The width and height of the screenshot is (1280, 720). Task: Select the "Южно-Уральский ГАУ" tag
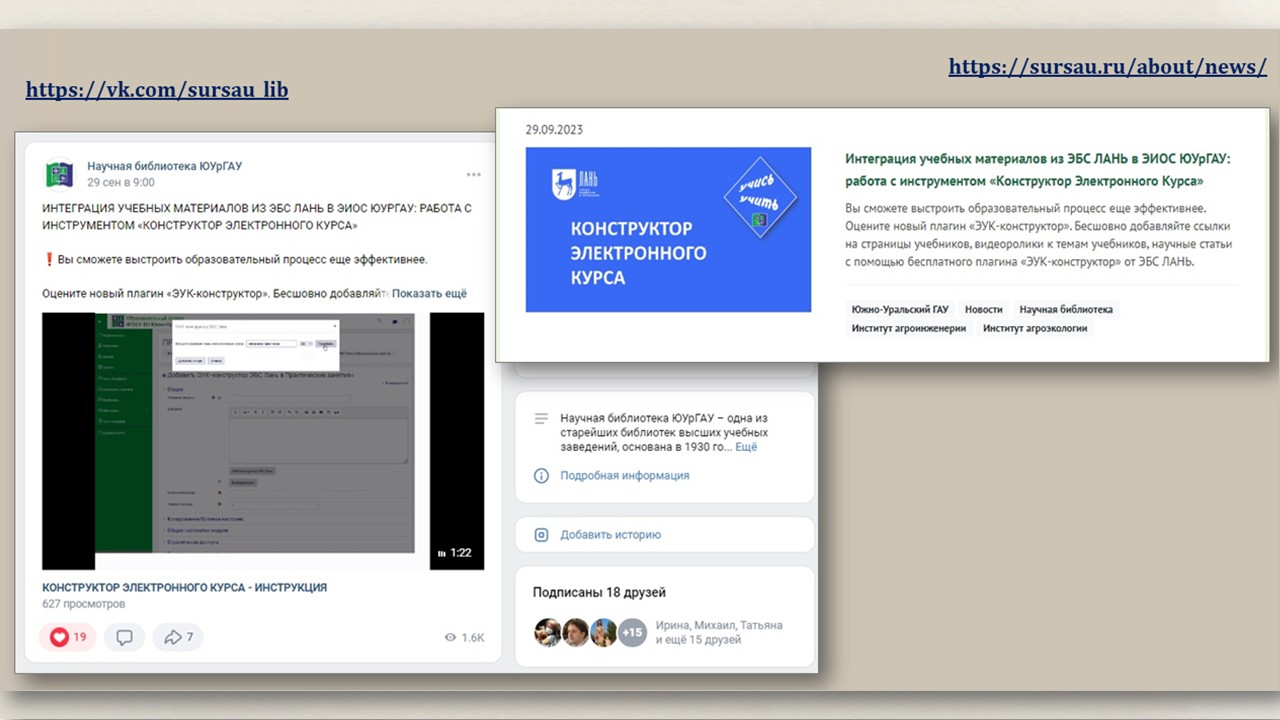[900, 310]
